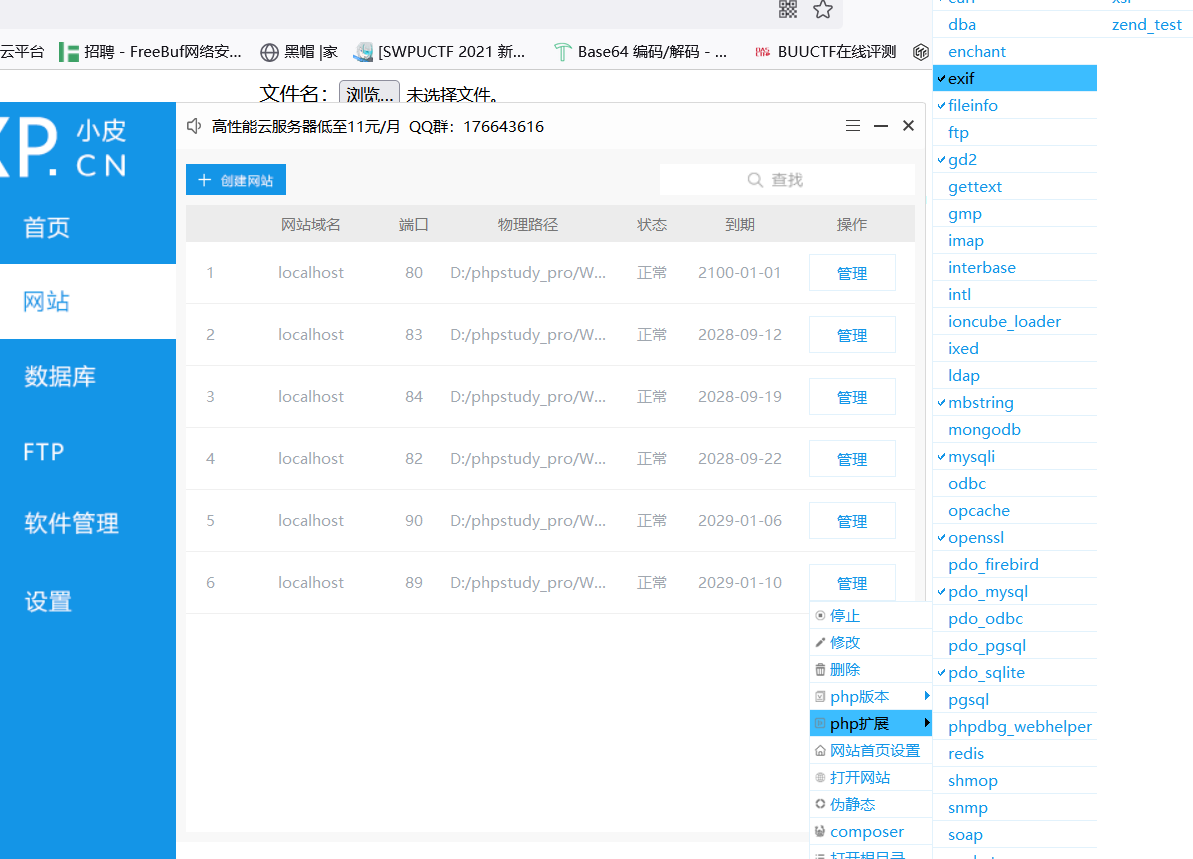Disable the pdo_mysql extension
The image size is (1193, 859).
pyautogui.click(x=1015, y=591)
